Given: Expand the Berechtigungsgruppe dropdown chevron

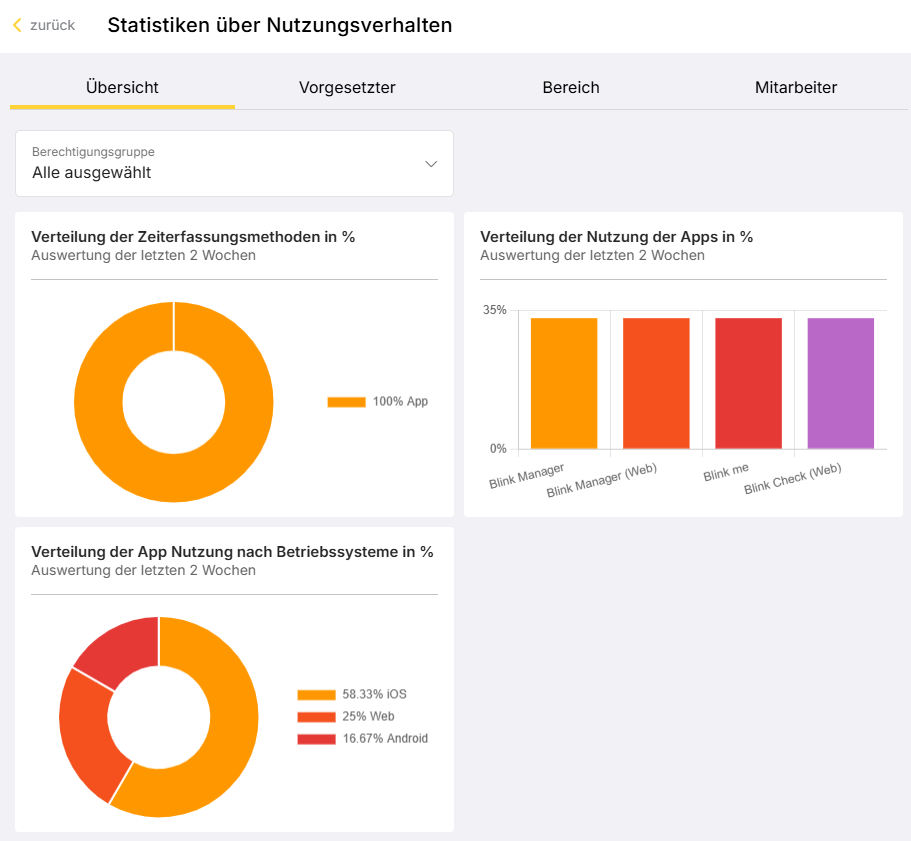Looking at the screenshot, I should point(431,164).
